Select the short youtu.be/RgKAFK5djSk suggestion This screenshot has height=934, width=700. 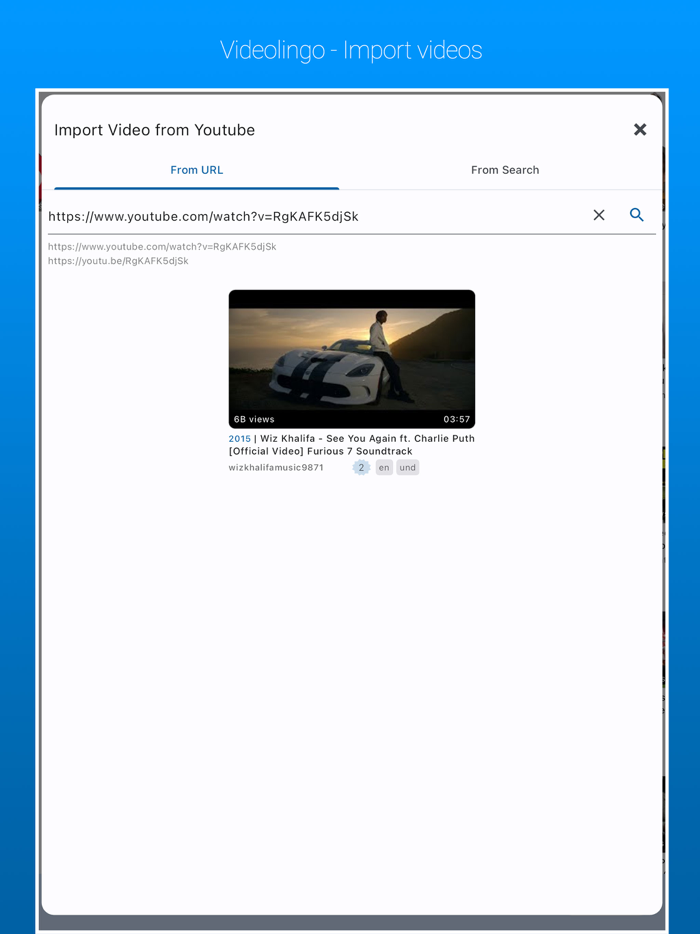tap(118, 261)
